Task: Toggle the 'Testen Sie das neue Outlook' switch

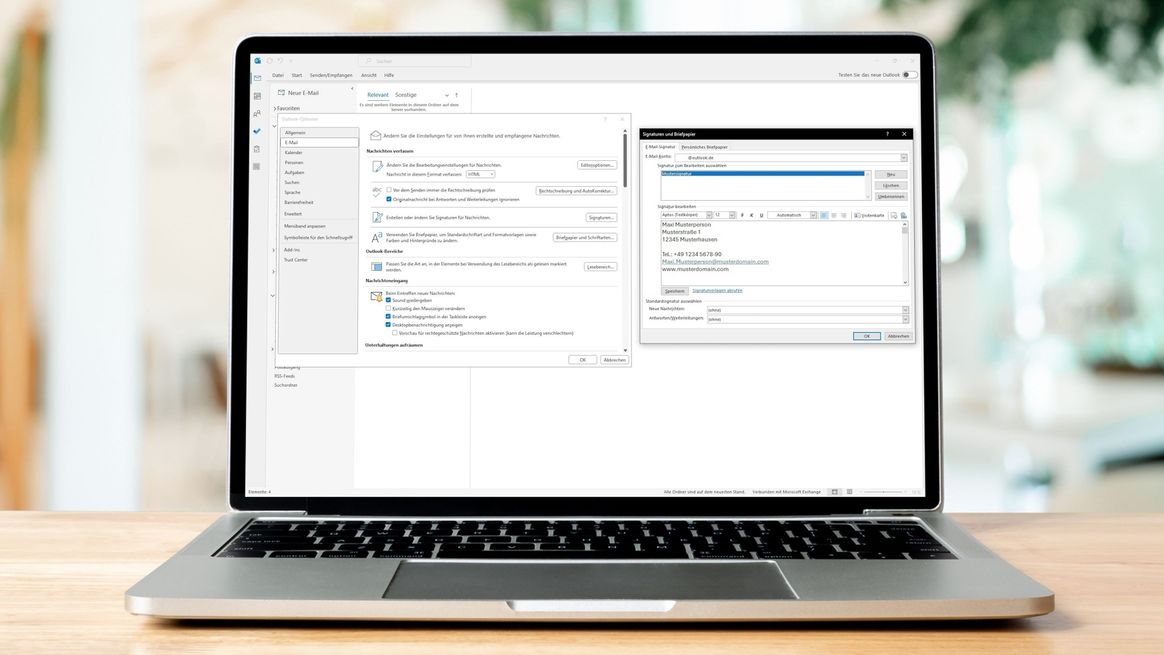Action: coord(909,75)
